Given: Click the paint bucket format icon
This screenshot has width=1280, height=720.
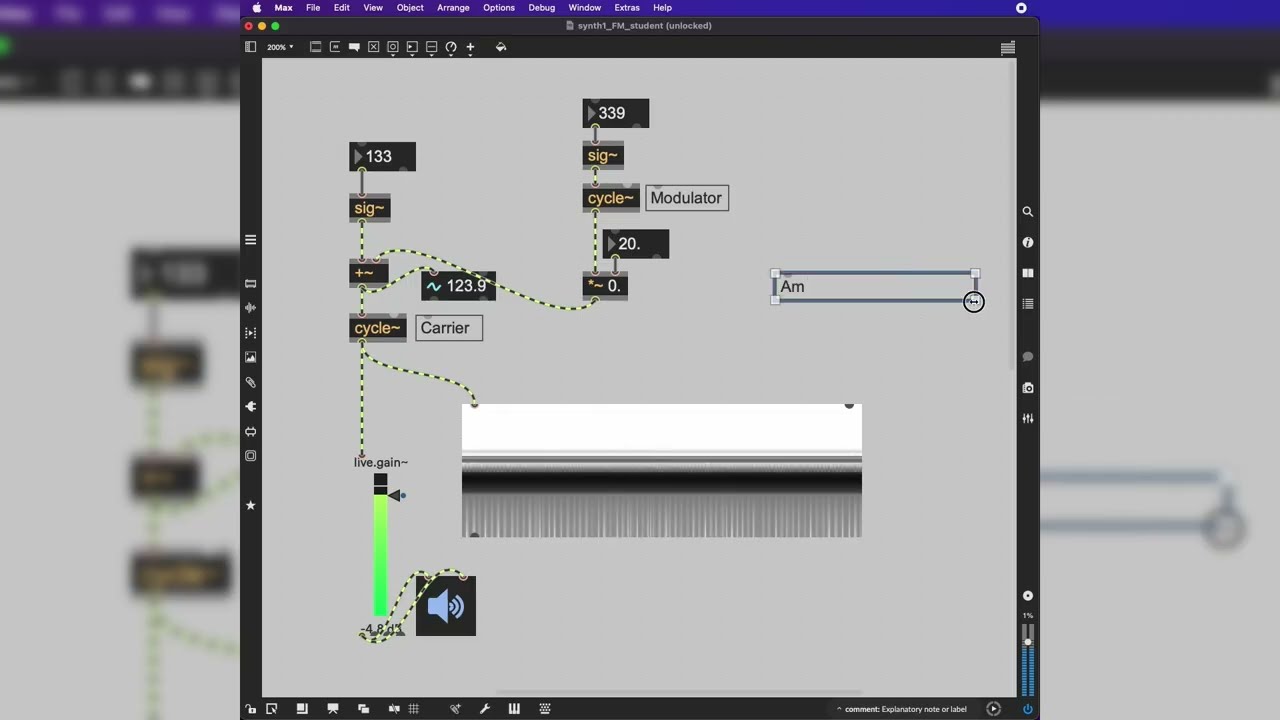Looking at the screenshot, I should pos(501,47).
